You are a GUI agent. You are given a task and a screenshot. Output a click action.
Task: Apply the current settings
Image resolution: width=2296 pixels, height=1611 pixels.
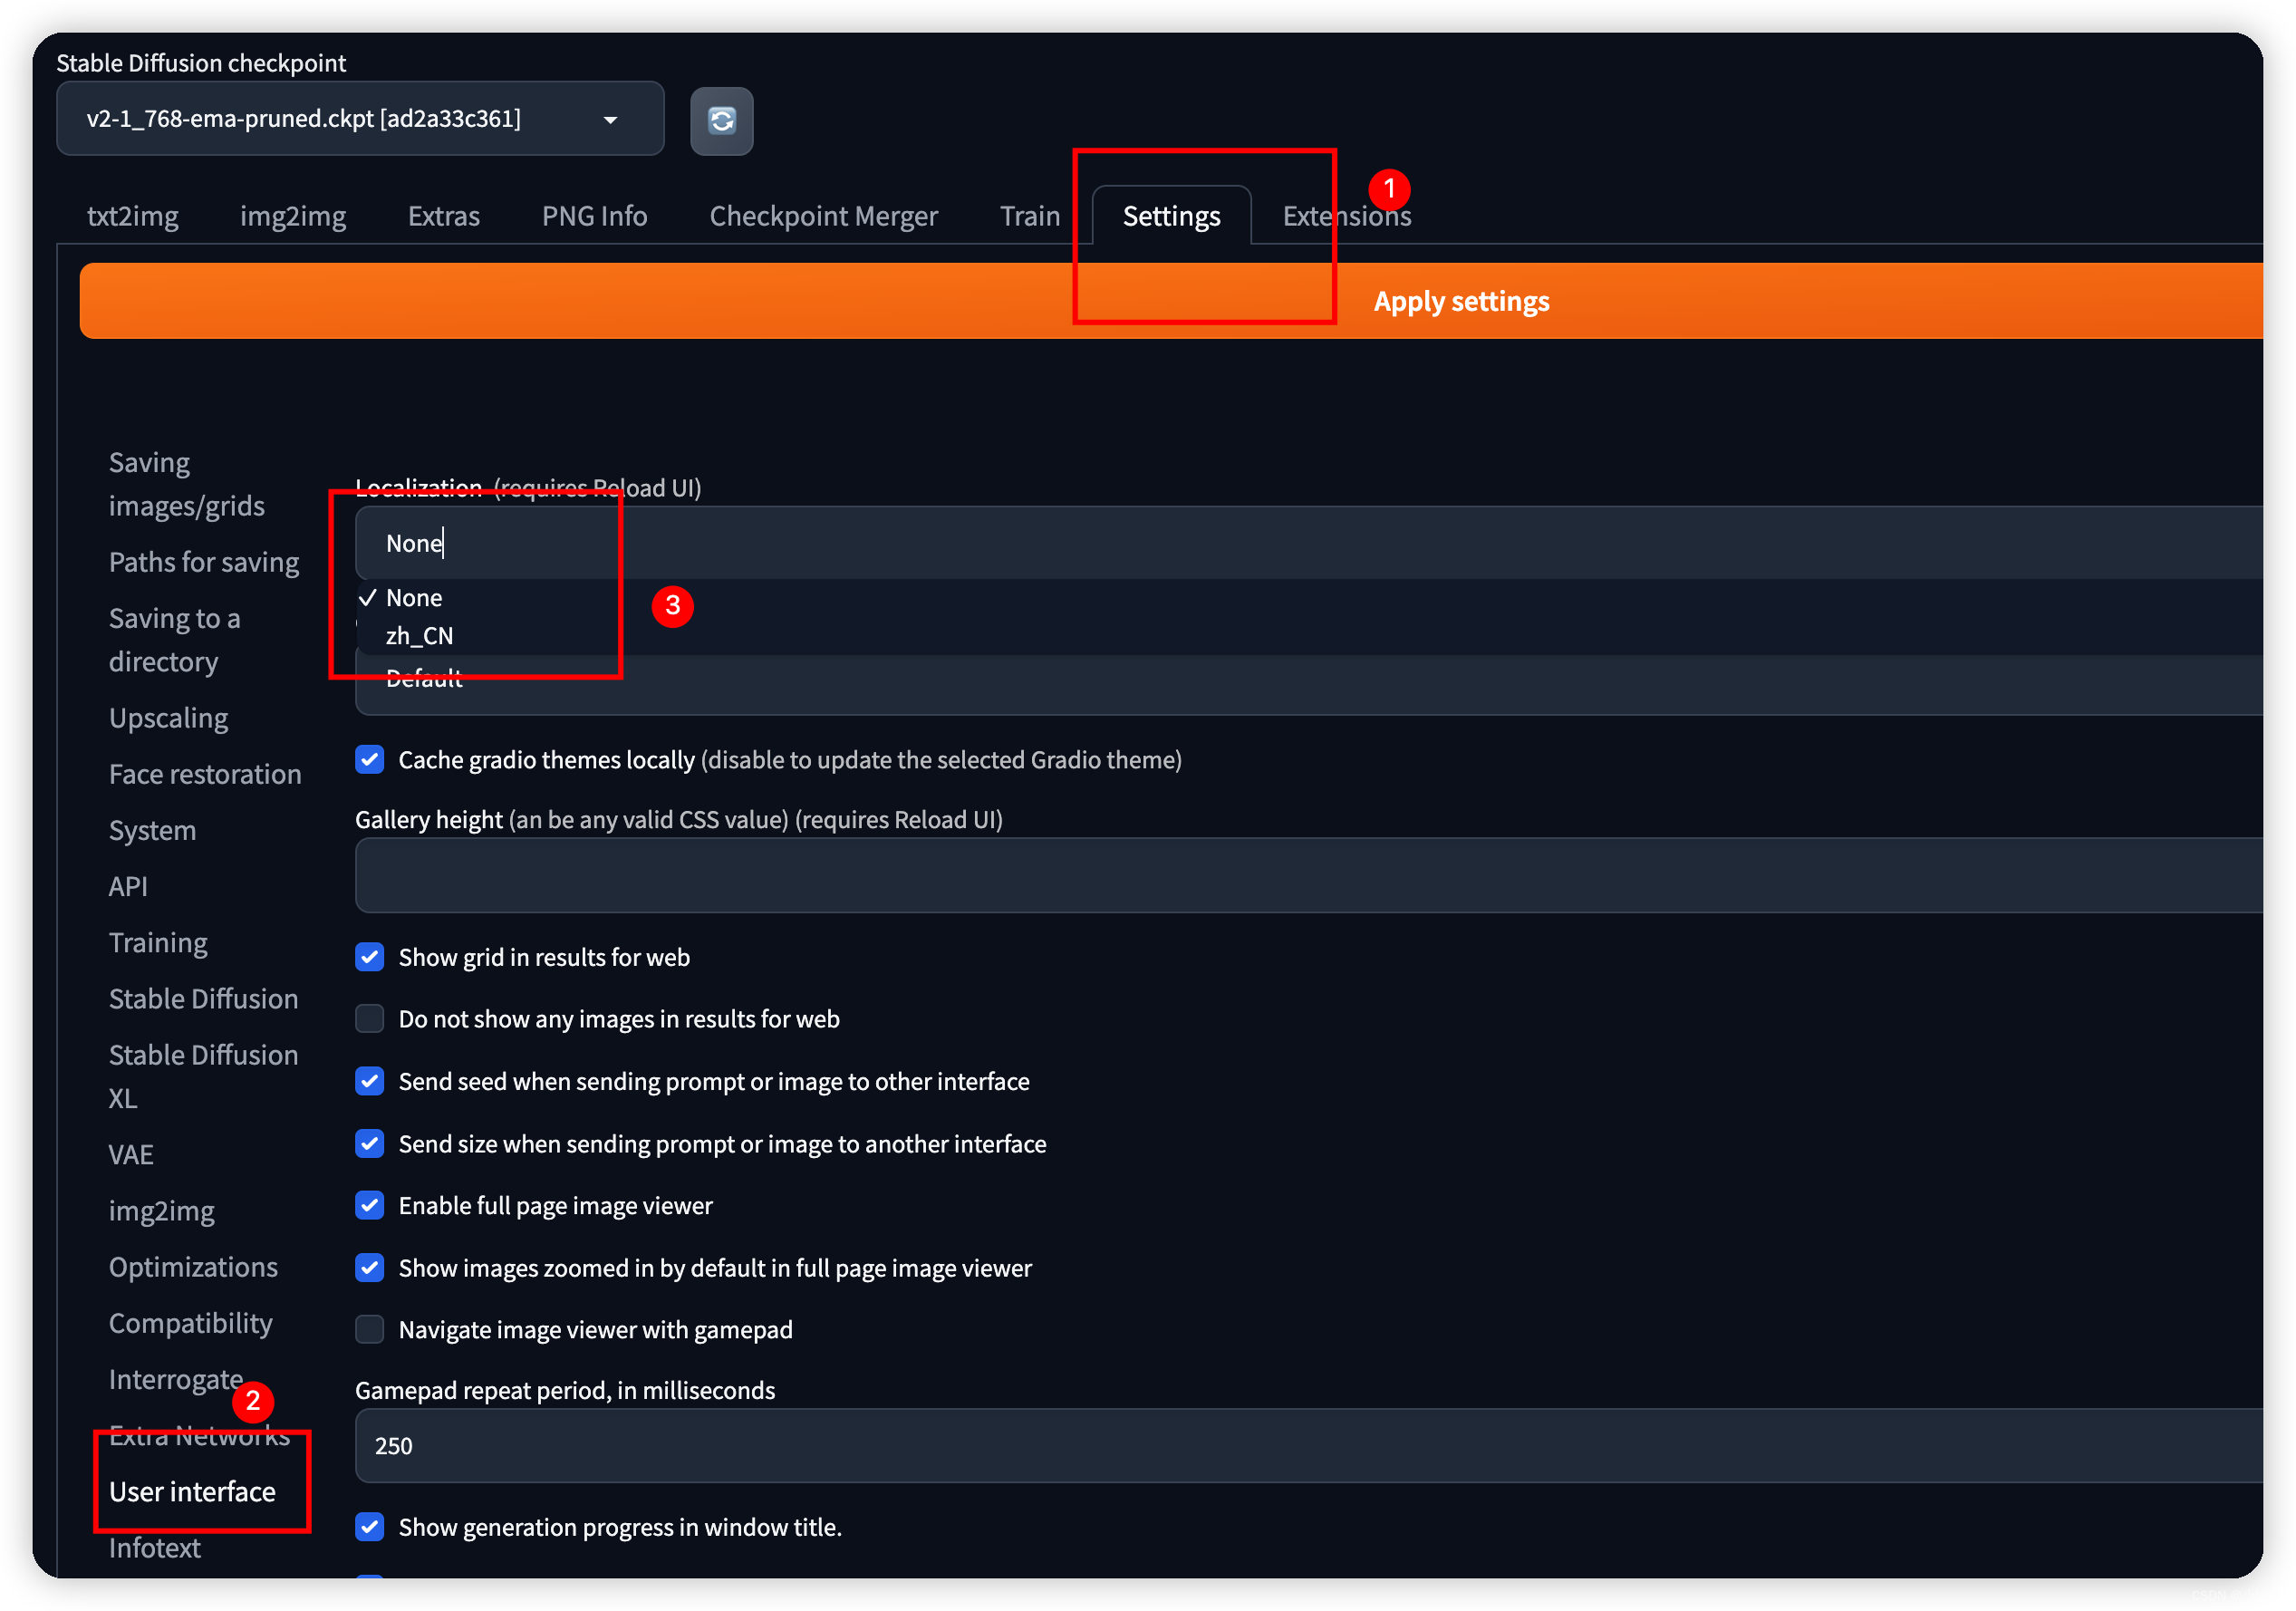point(1464,302)
